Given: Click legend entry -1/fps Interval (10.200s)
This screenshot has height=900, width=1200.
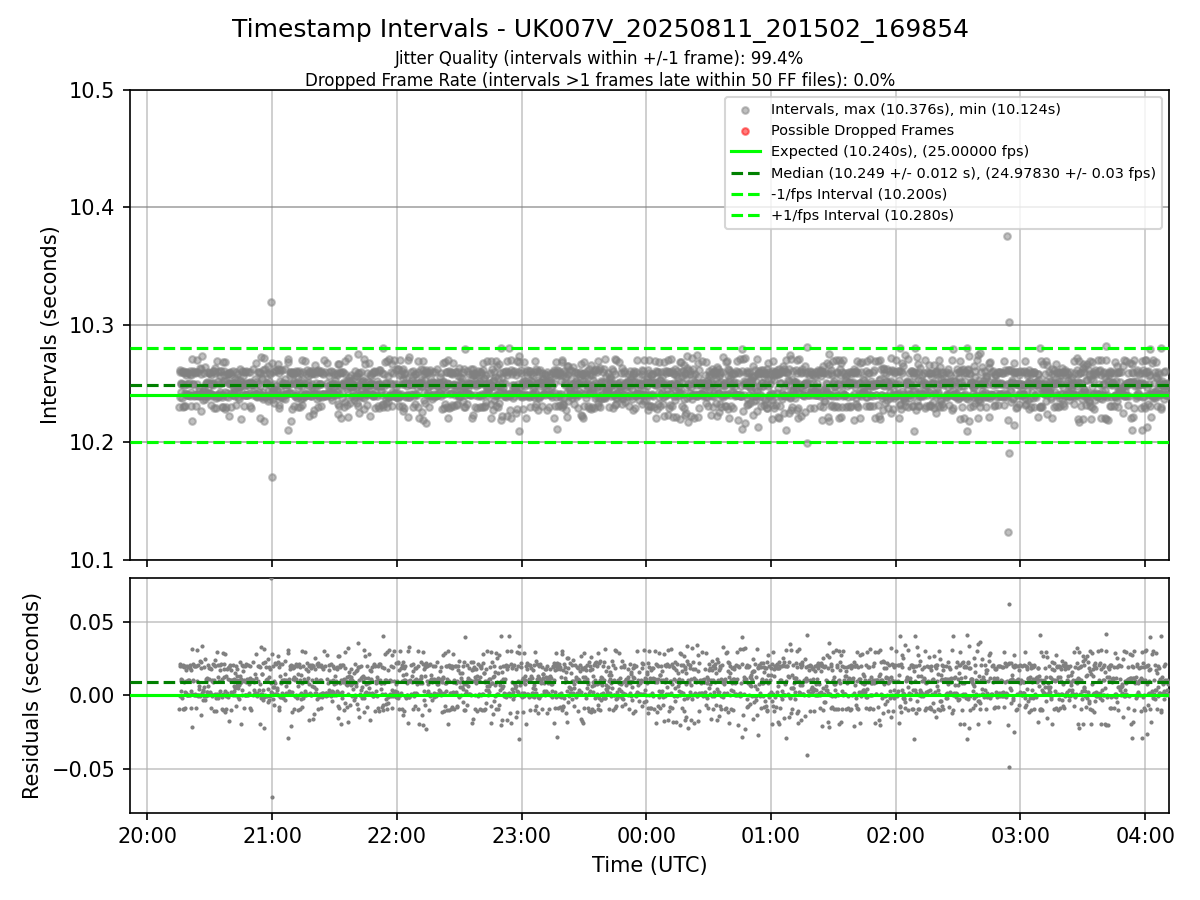Looking at the screenshot, I should click(859, 194).
